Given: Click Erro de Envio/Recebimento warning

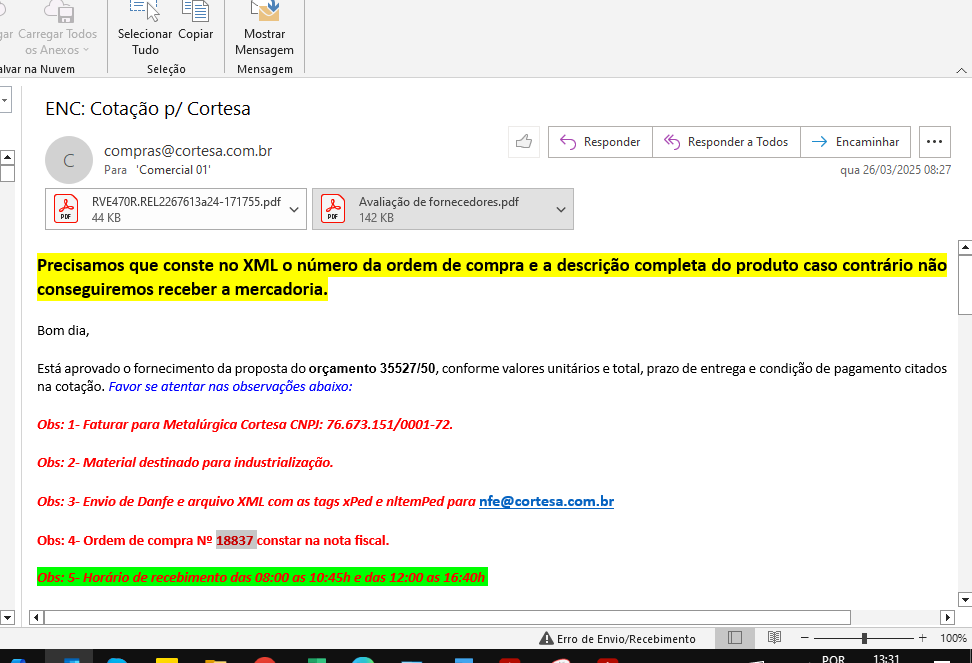Looking at the screenshot, I should pos(617,638).
